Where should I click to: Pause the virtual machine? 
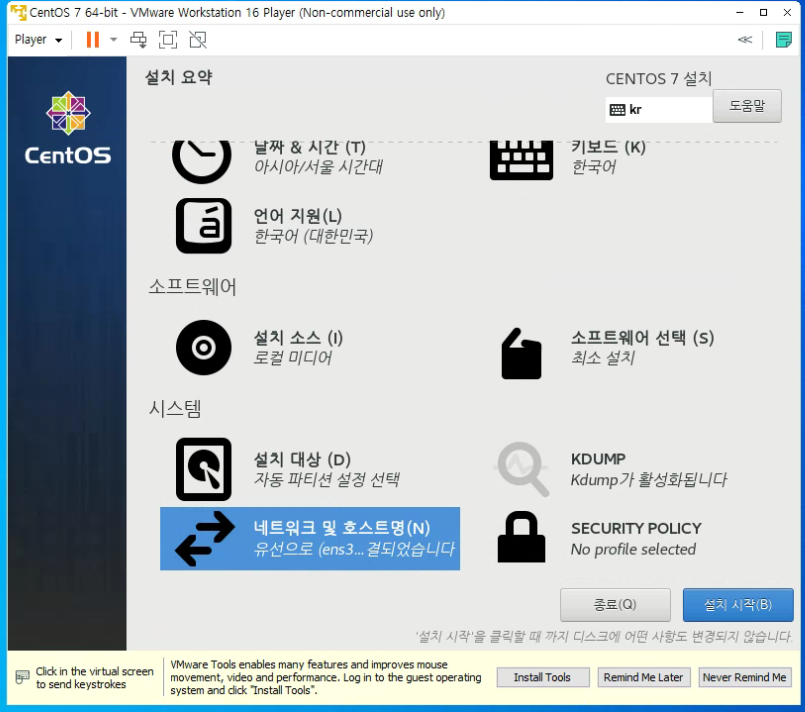click(x=92, y=40)
